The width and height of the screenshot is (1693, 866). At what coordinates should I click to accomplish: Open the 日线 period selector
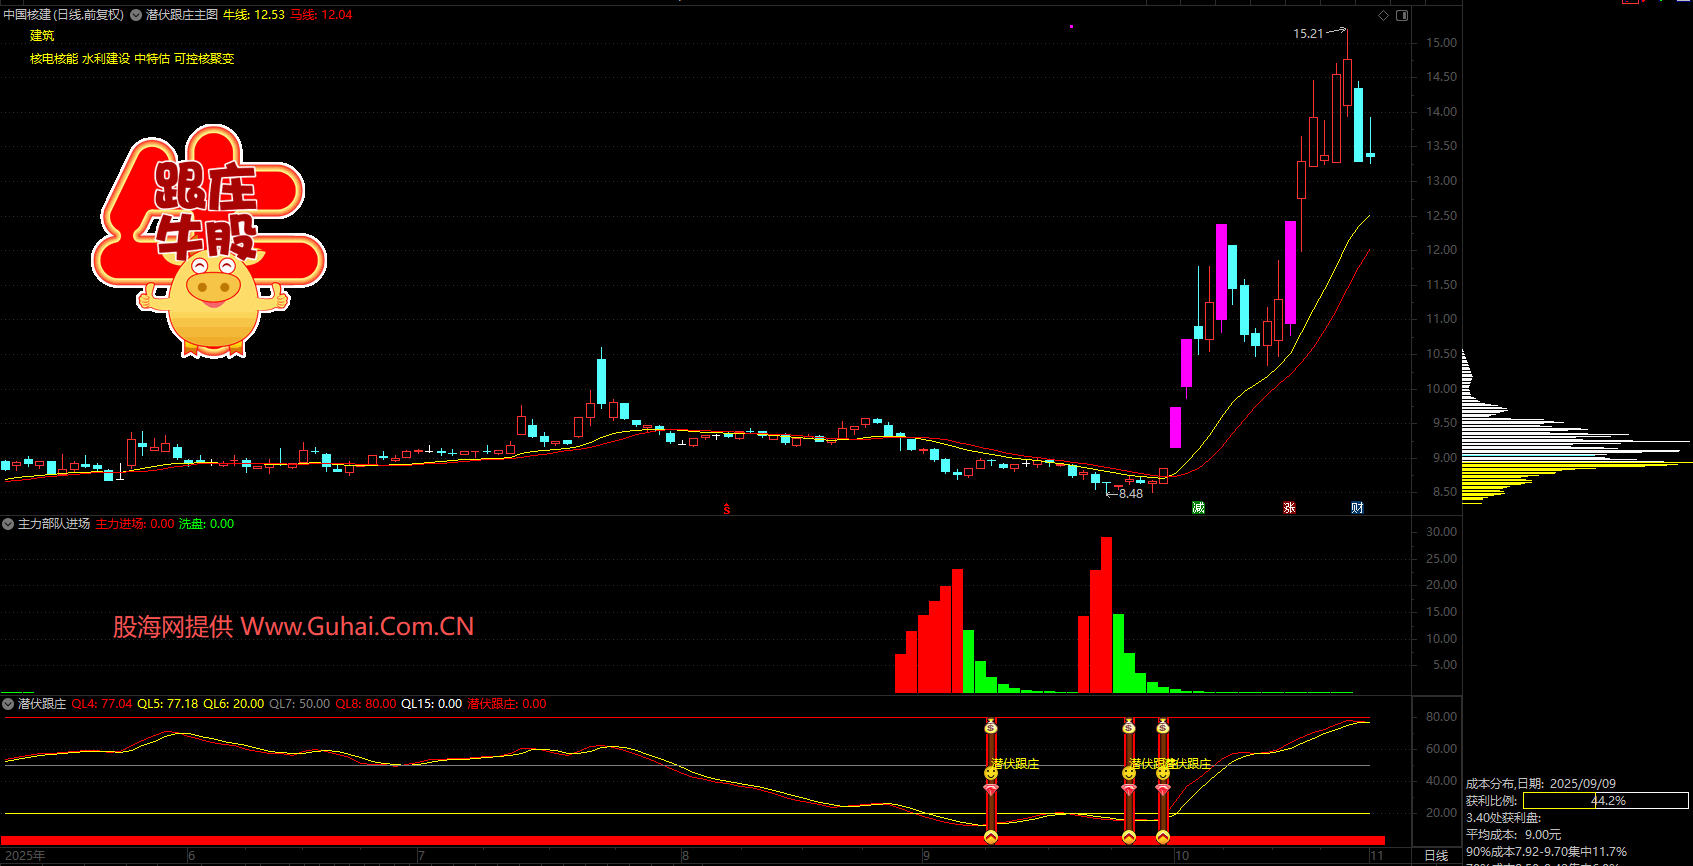click(1436, 855)
